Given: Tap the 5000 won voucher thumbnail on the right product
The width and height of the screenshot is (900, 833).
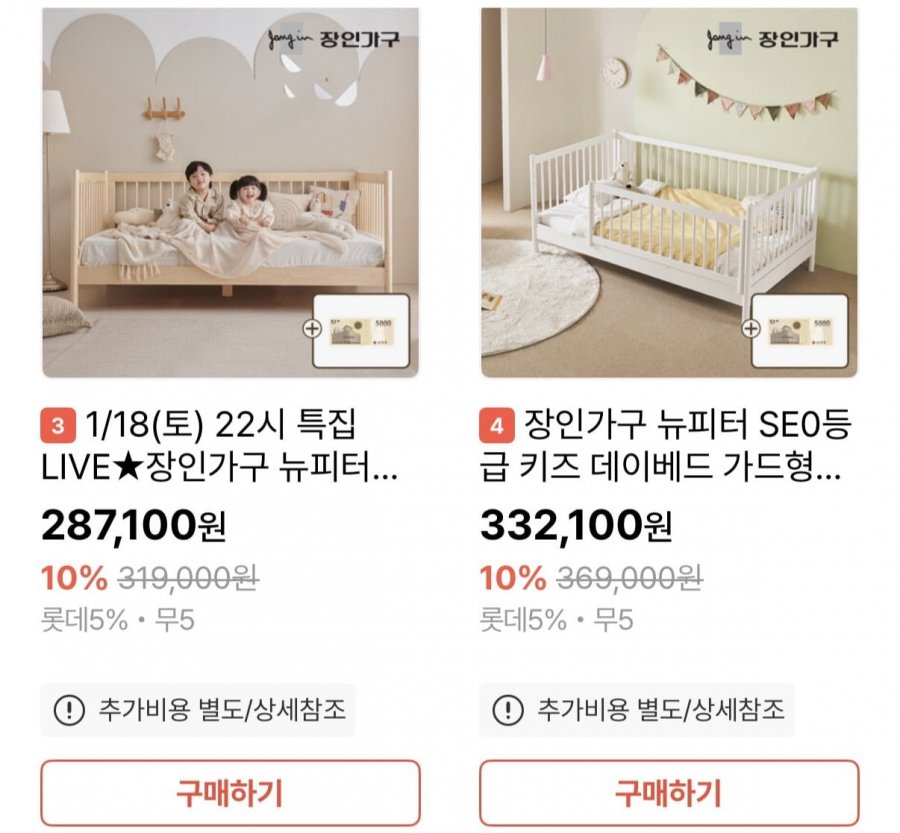Looking at the screenshot, I should click(801, 331).
